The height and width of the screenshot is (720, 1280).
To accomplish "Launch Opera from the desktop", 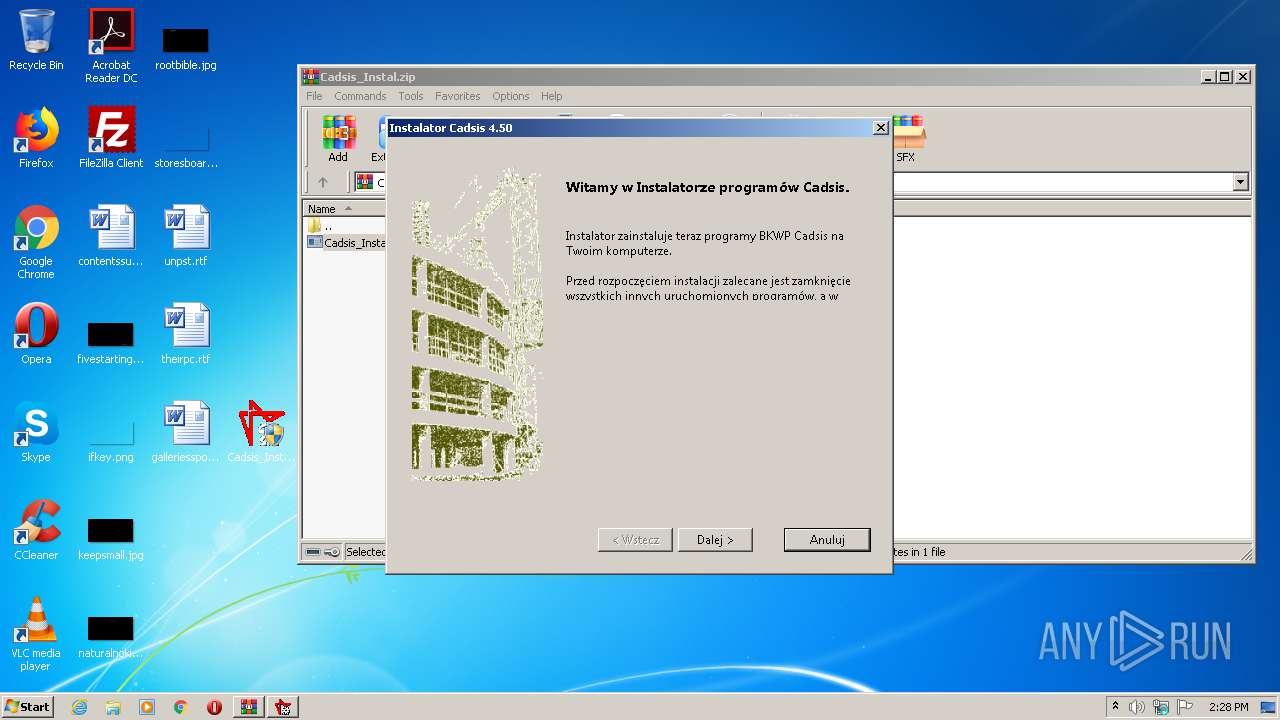I will tap(36, 334).
